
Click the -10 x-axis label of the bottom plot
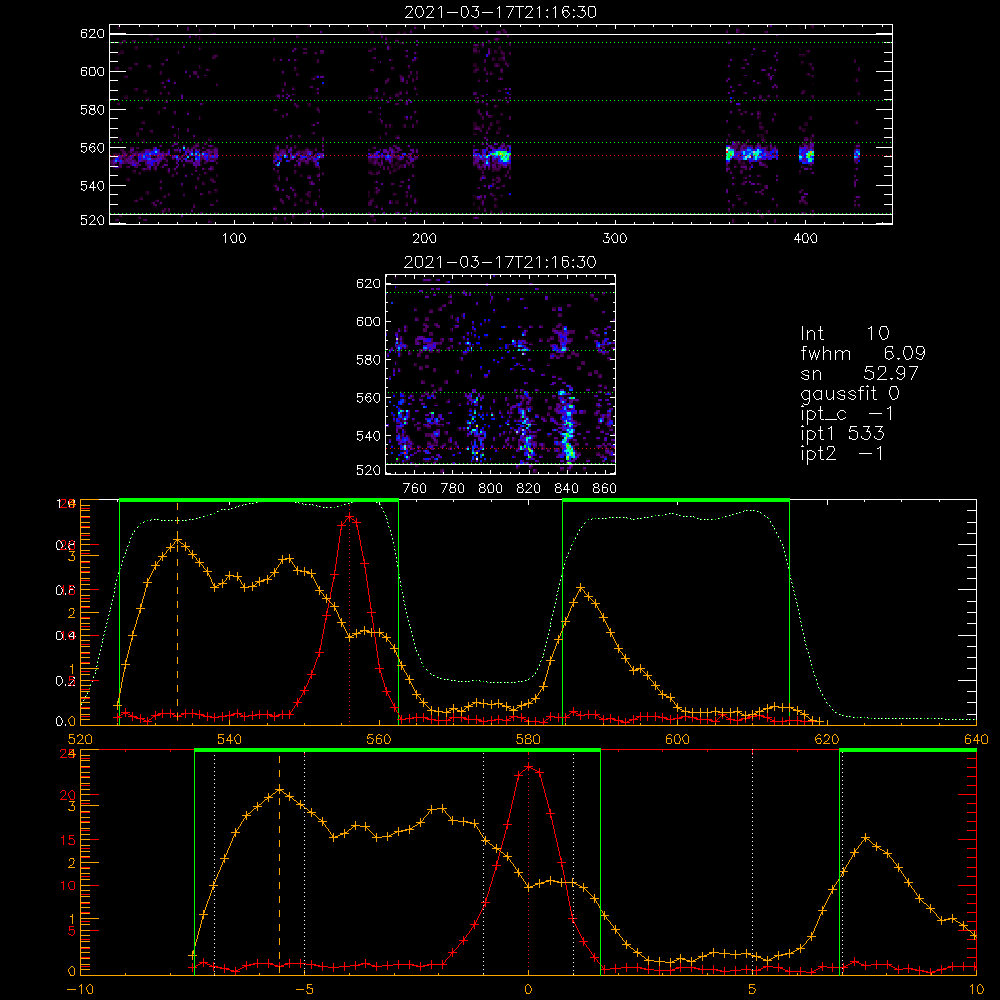(x=80, y=990)
